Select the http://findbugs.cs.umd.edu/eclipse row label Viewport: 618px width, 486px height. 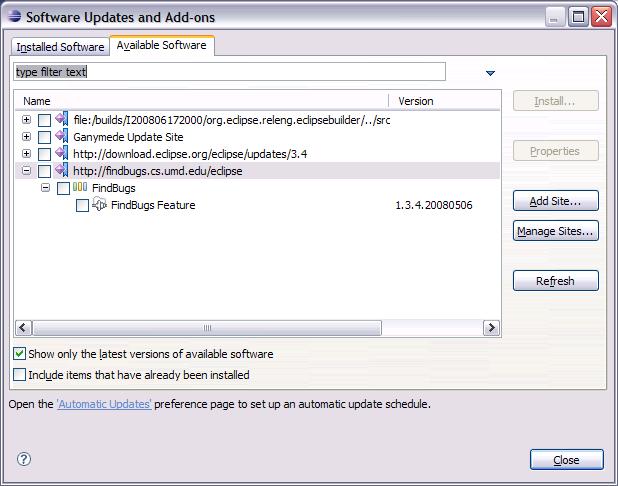click(158, 171)
